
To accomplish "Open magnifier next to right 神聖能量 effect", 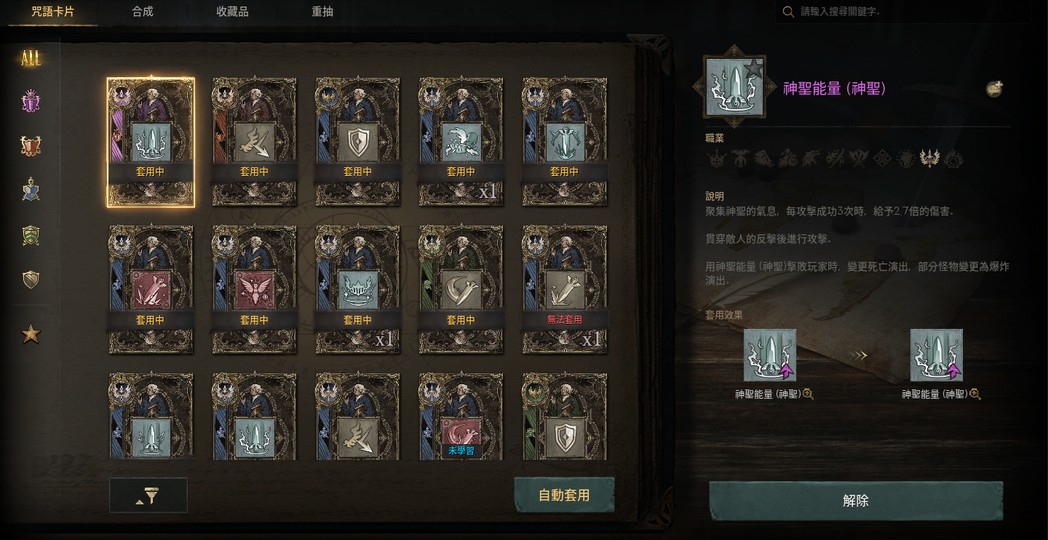I will 975,394.
